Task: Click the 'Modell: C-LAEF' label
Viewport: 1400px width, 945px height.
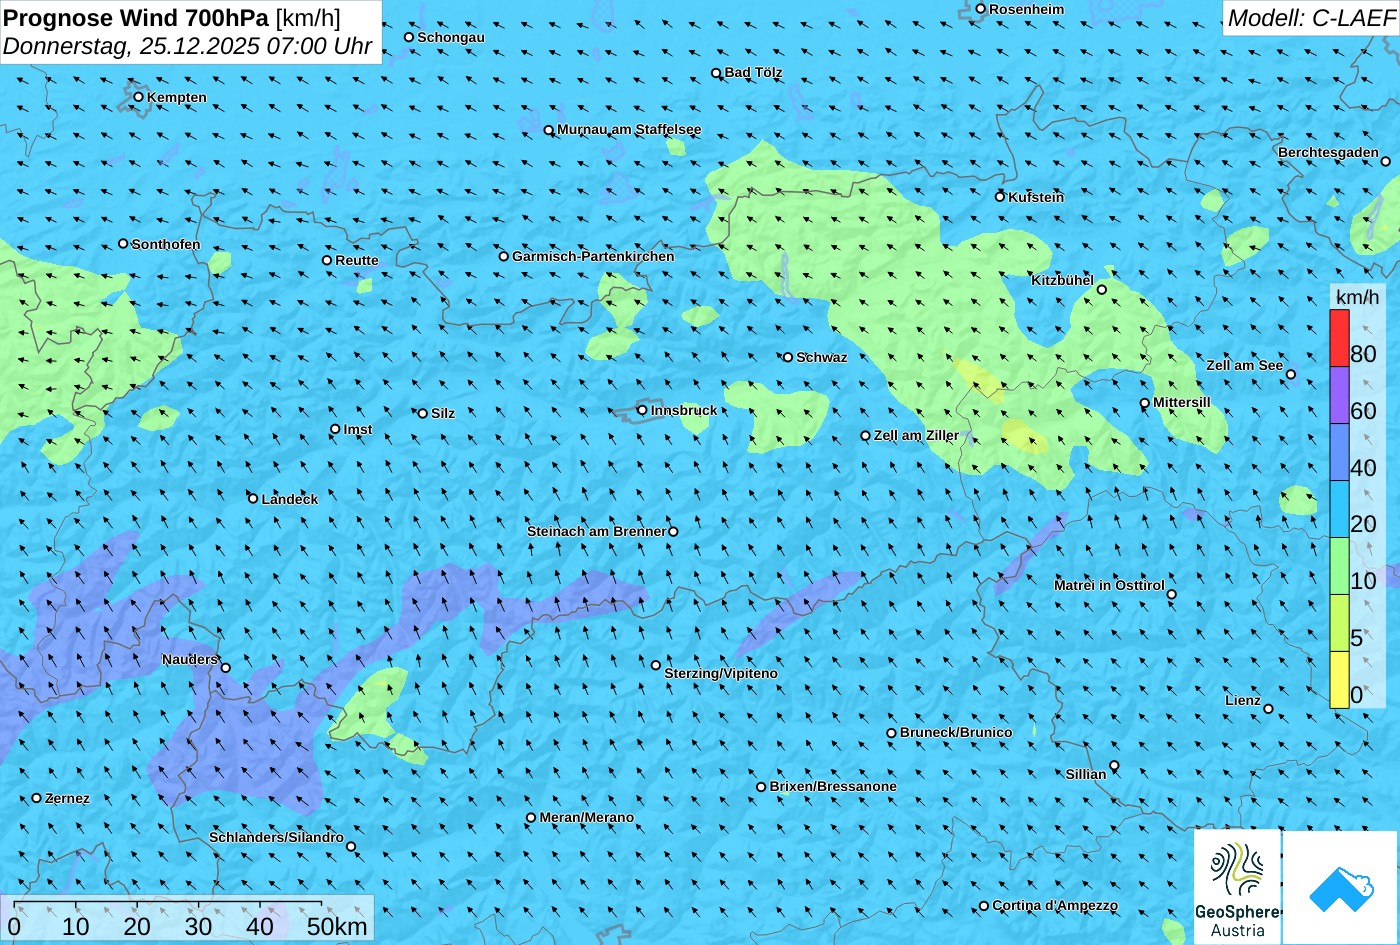Action: pos(1311,17)
